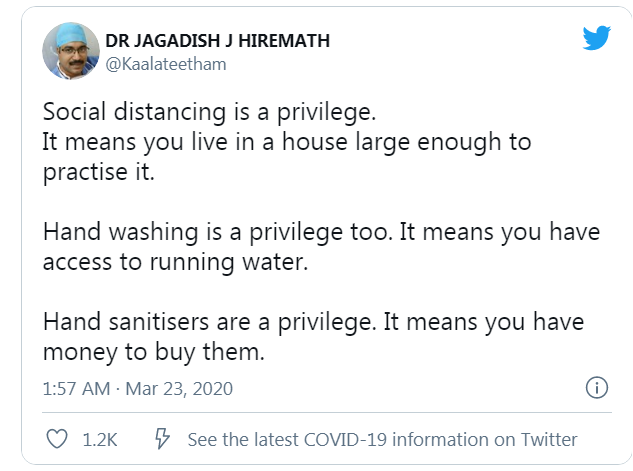The image size is (633, 471).
Task: Open the @Kaalateetham handle link
Action: 166,64
